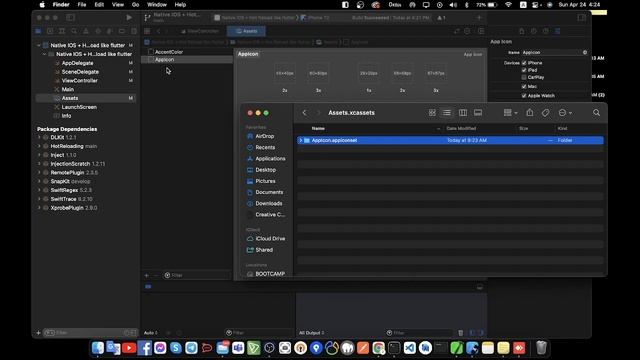
Task: Expand the DLKit package dependency
Action: (x=39, y=138)
